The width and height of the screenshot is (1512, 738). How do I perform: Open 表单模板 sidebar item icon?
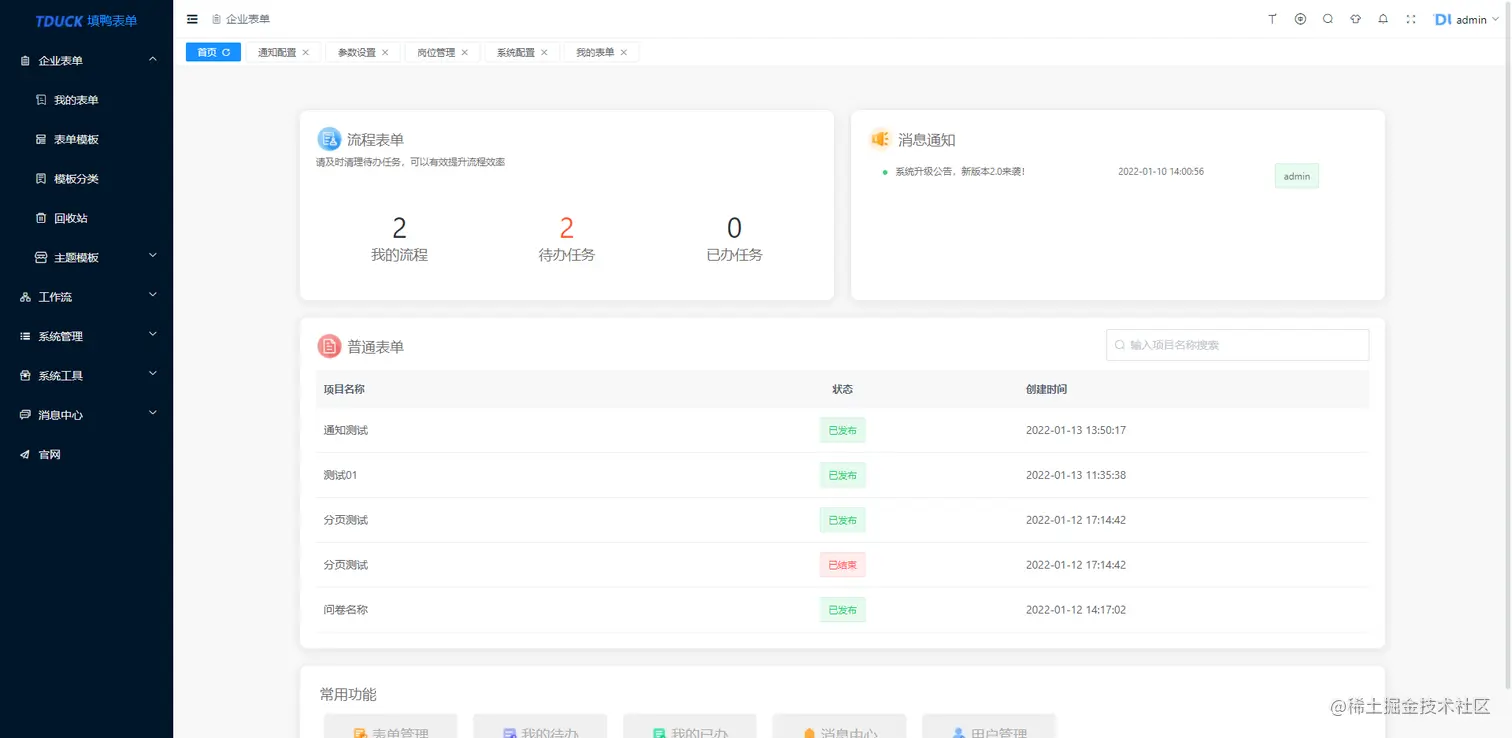click(41, 139)
